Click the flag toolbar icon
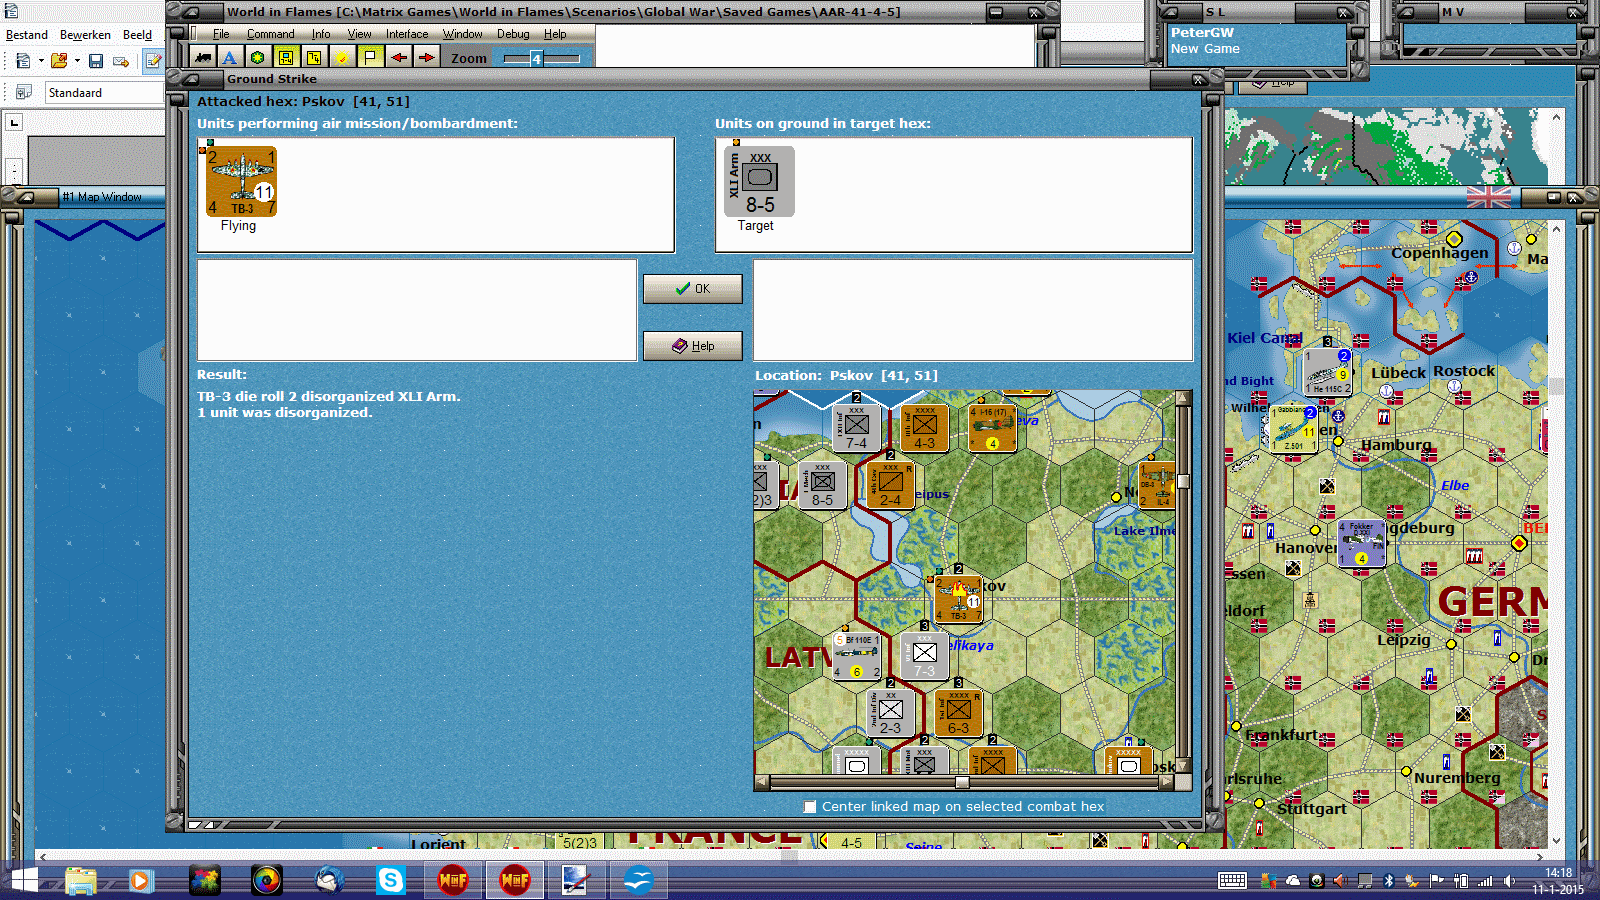 click(370, 57)
